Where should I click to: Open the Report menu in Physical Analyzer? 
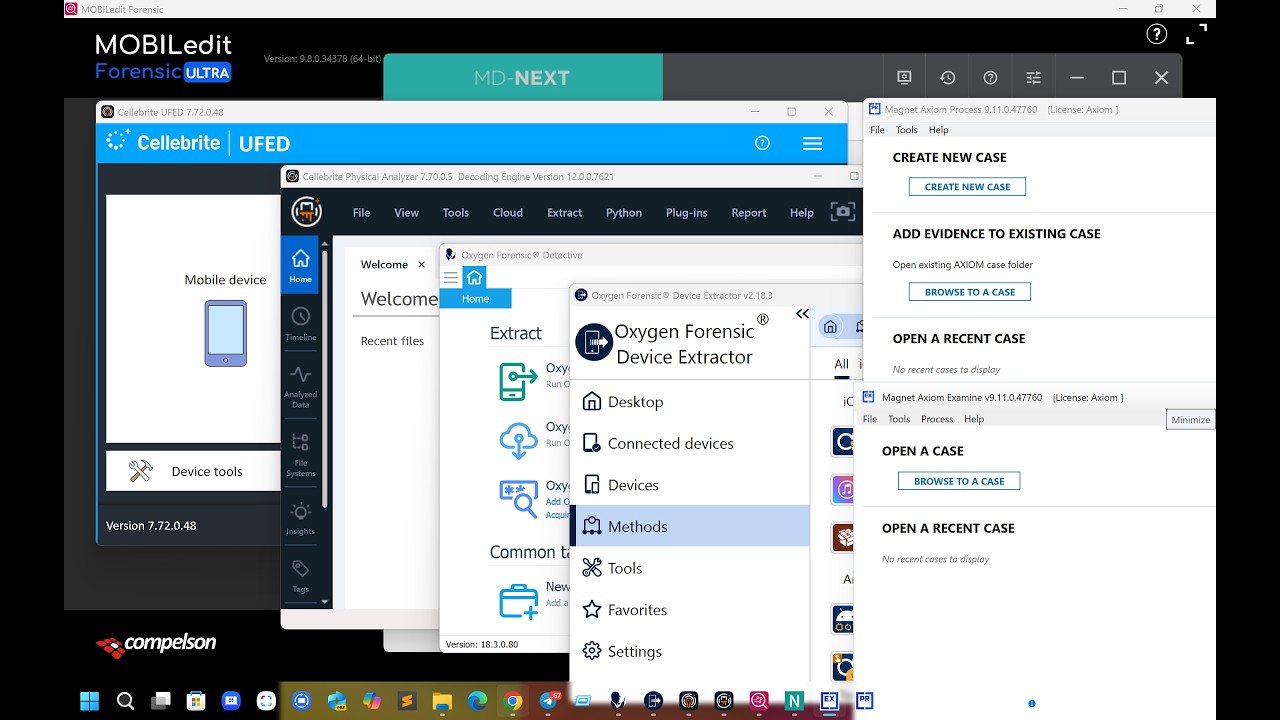click(x=748, y=212)
